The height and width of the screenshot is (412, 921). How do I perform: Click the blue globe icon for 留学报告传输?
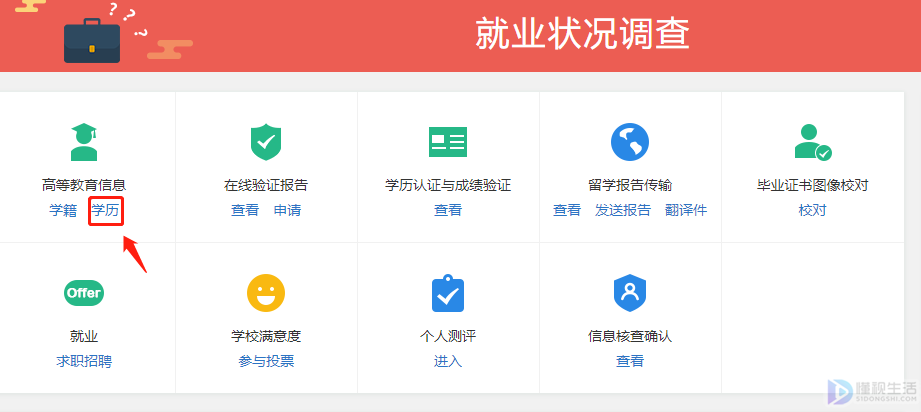click(630, 142)
